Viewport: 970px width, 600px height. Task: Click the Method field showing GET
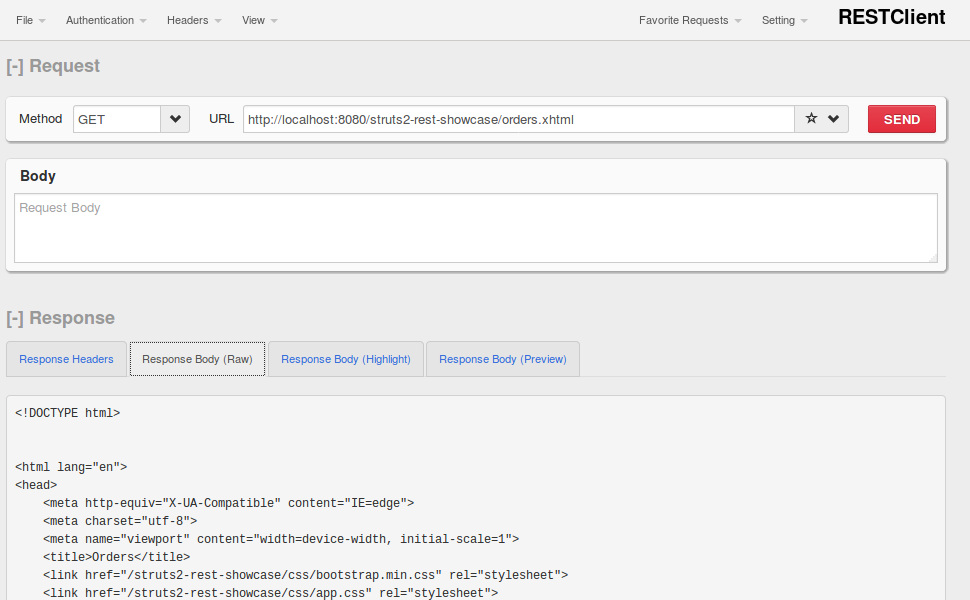117,119
